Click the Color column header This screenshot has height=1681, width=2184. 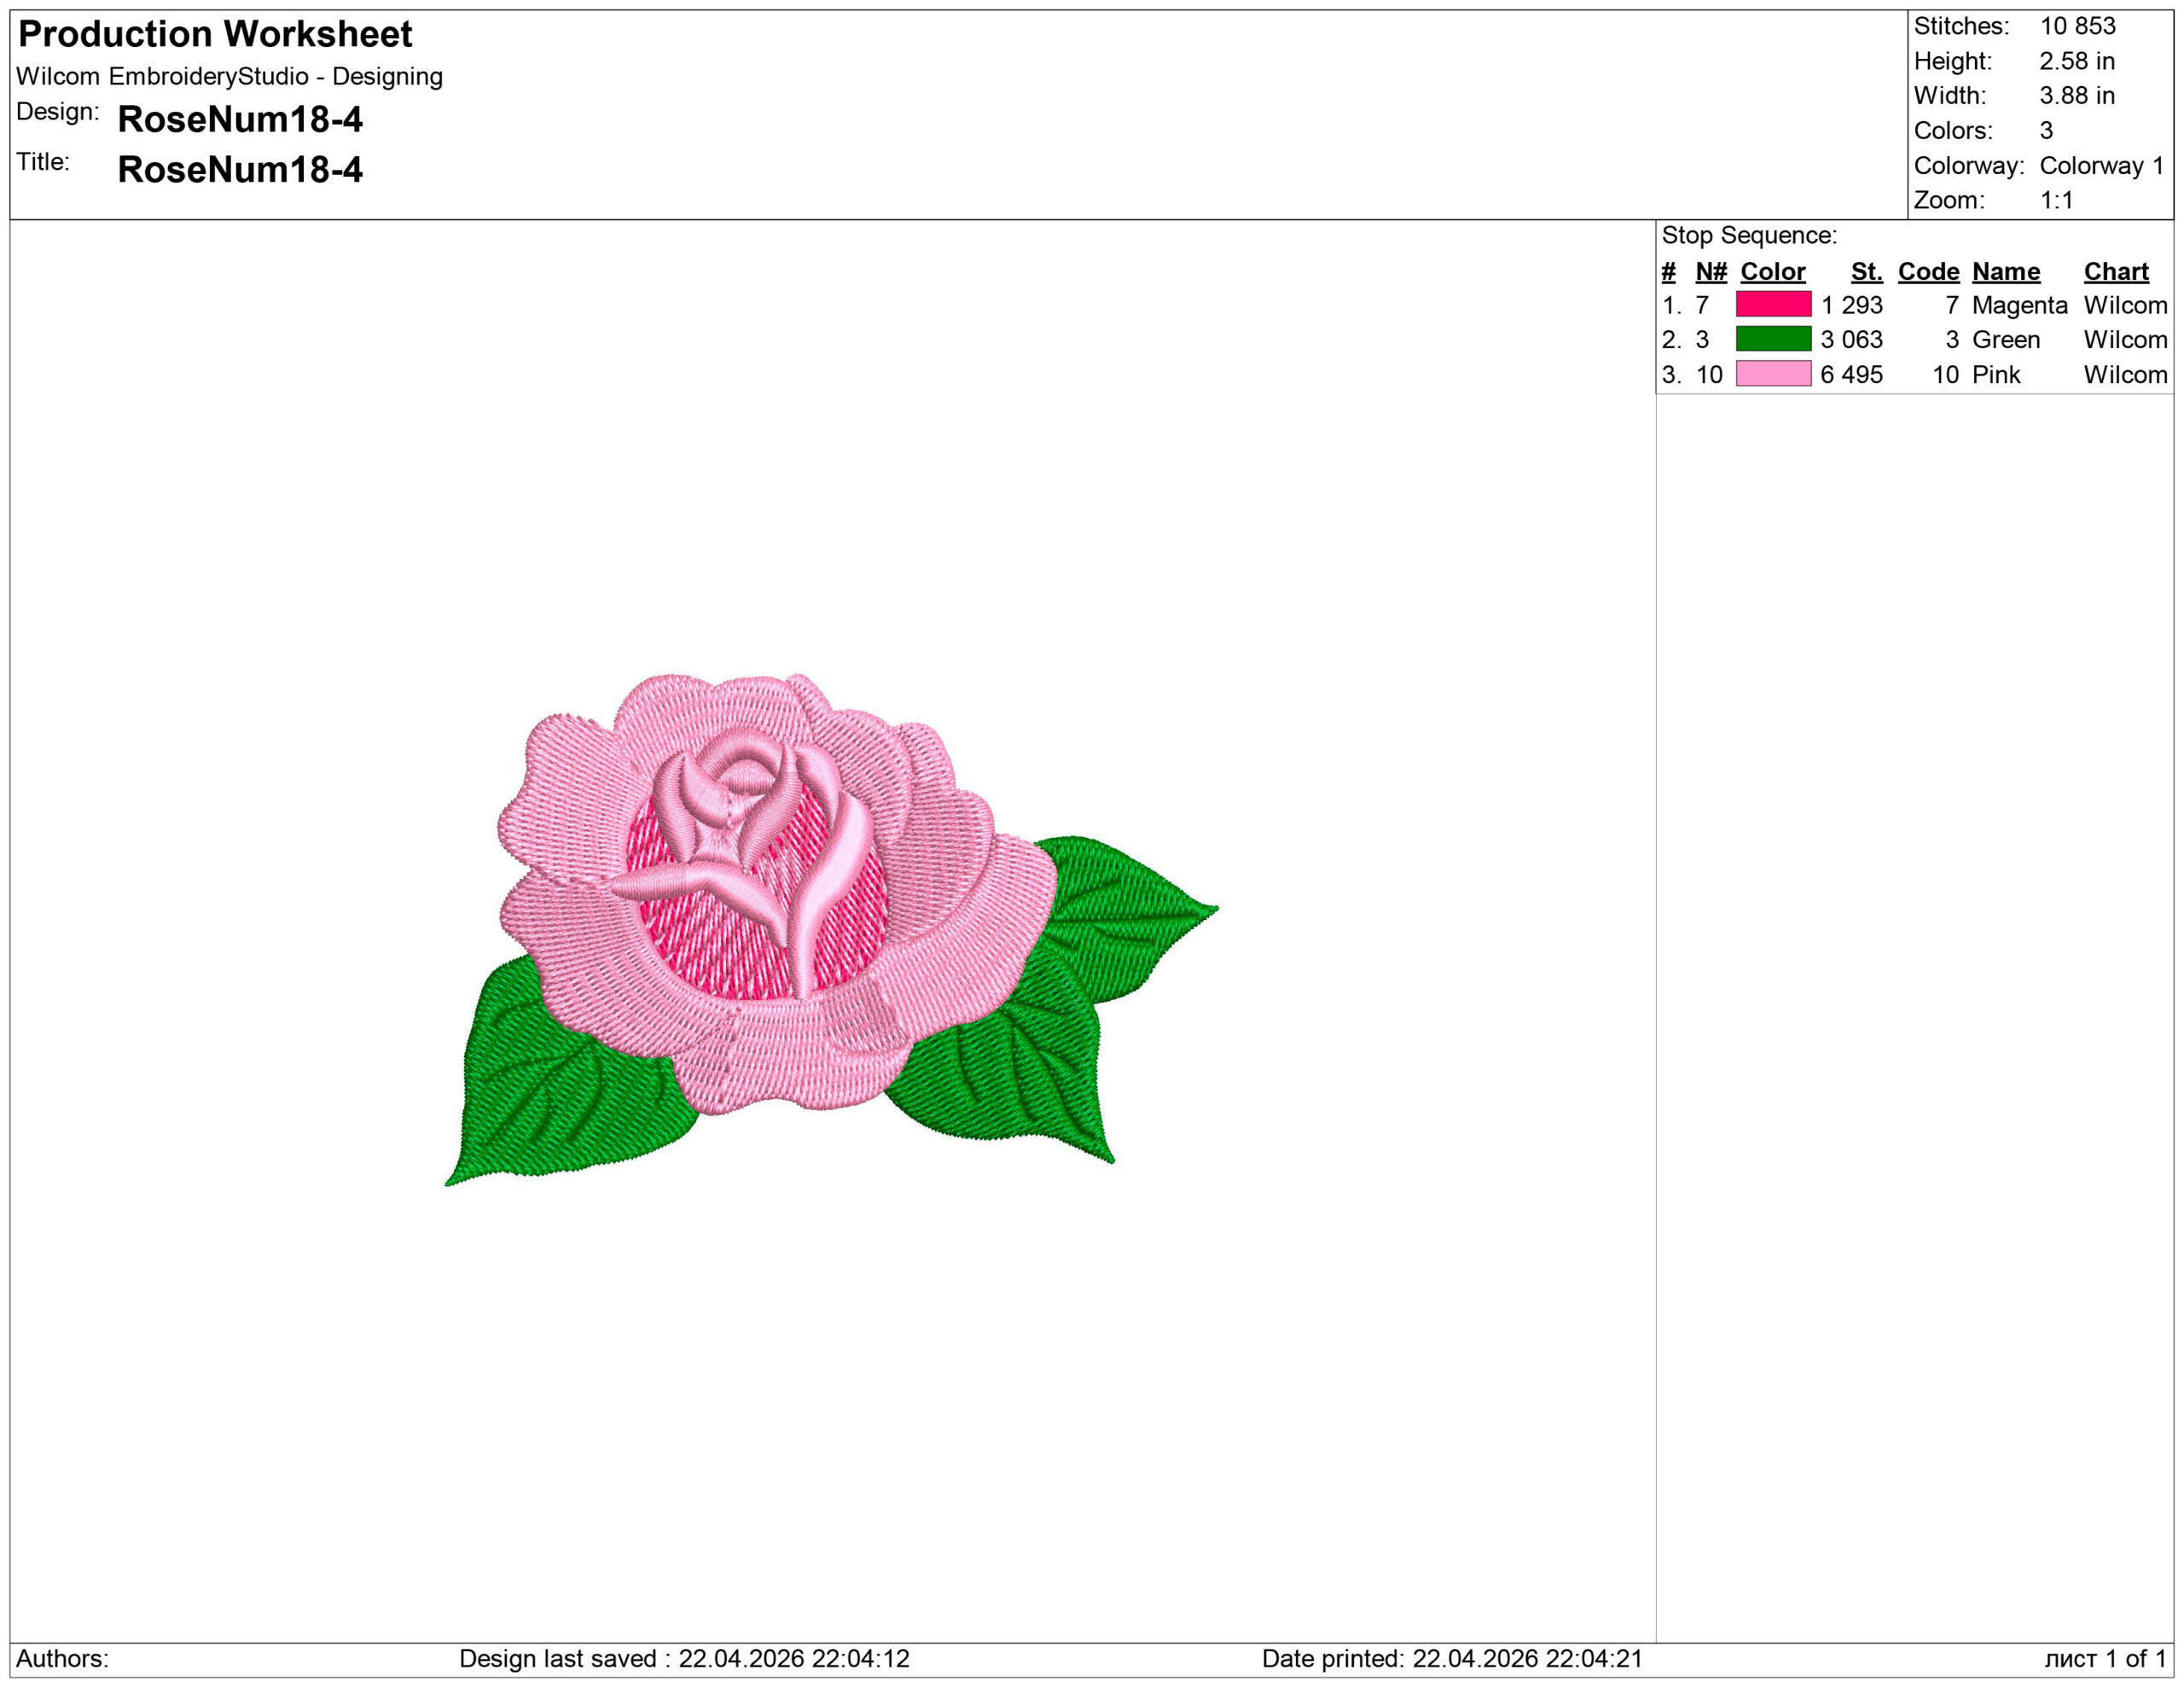(1772, 272)
